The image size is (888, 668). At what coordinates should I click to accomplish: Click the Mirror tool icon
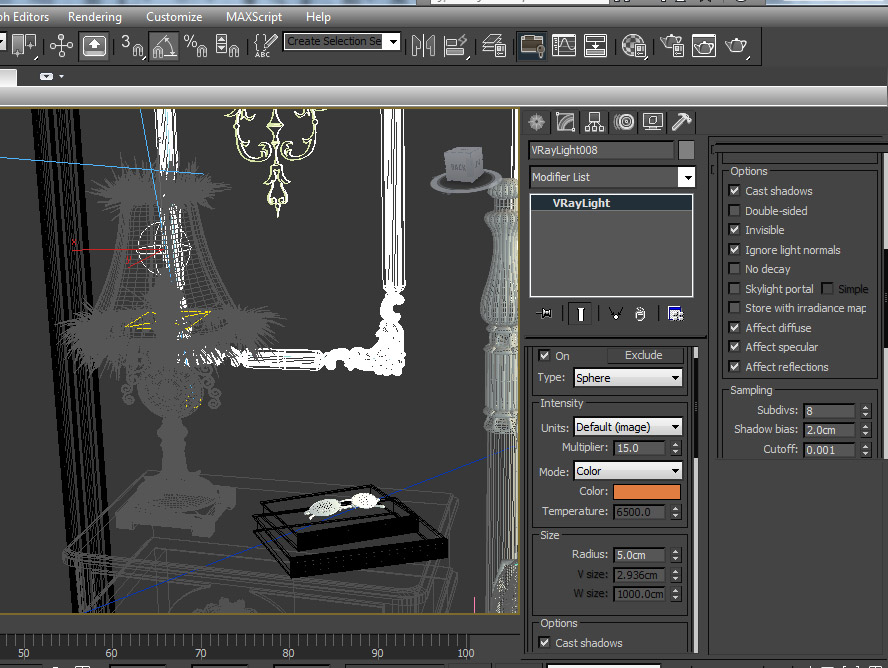coord(423,44)
